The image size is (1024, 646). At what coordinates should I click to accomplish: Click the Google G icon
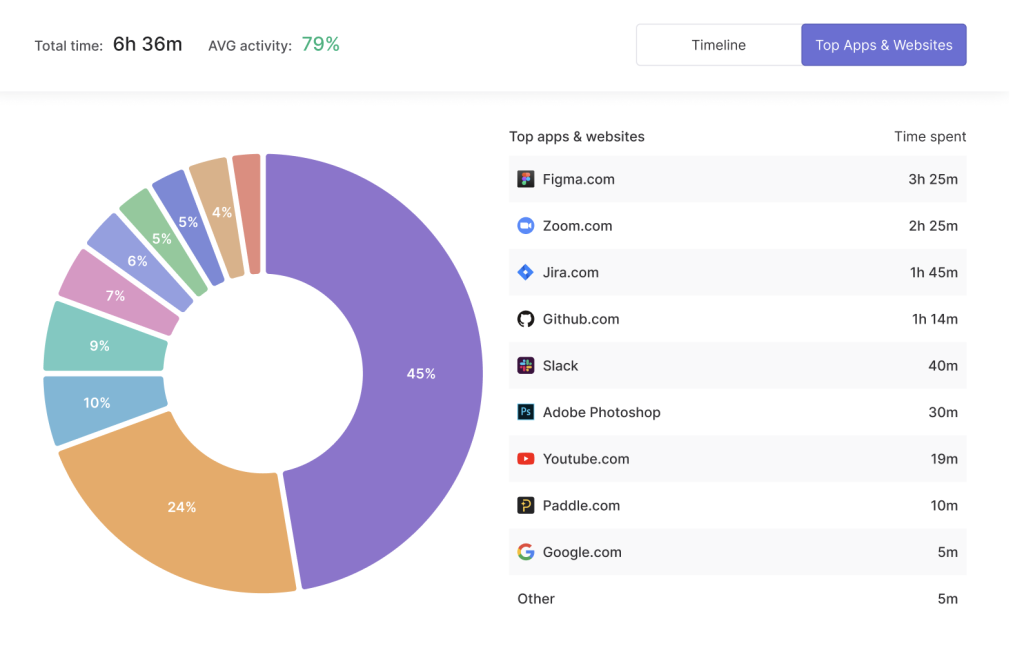[526, 552]
